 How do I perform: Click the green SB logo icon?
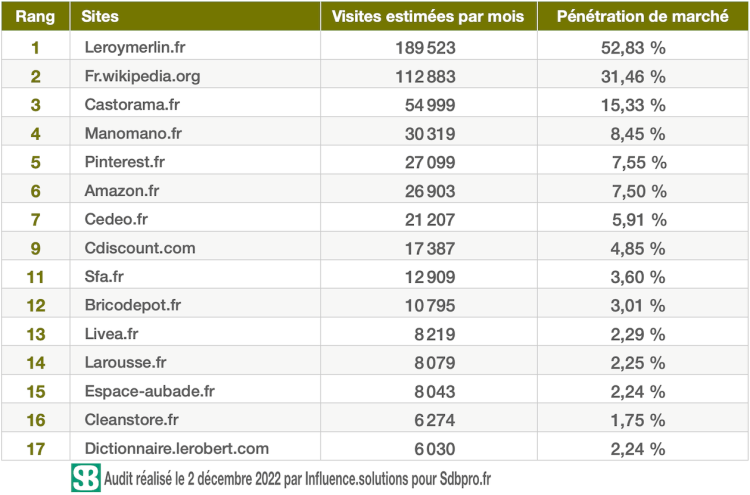(x=86, y=477)
